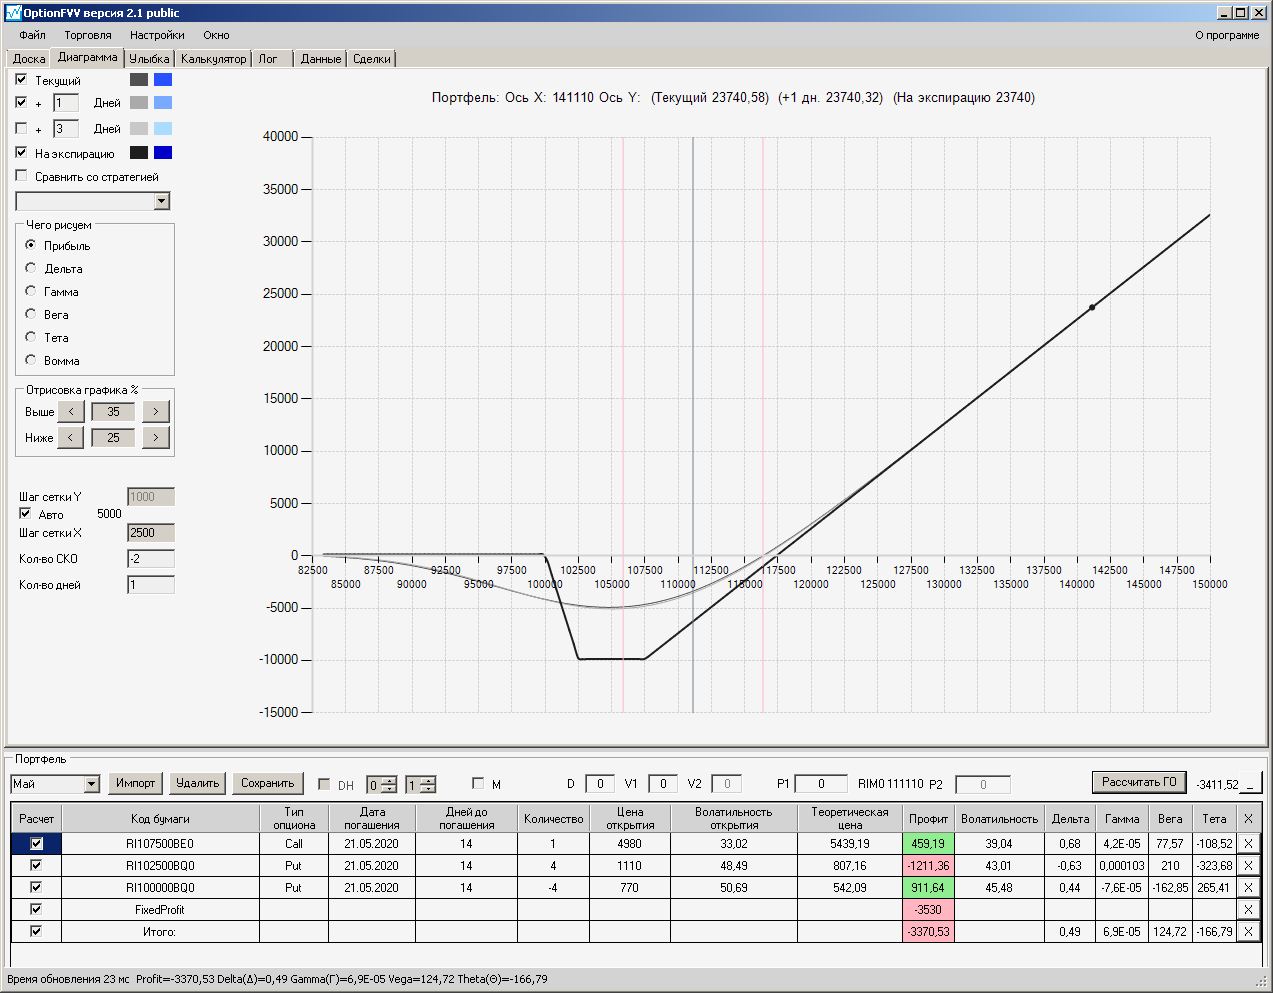Select the Вега radio button
The image size is (1273, 993).
(x=31, y=314)
